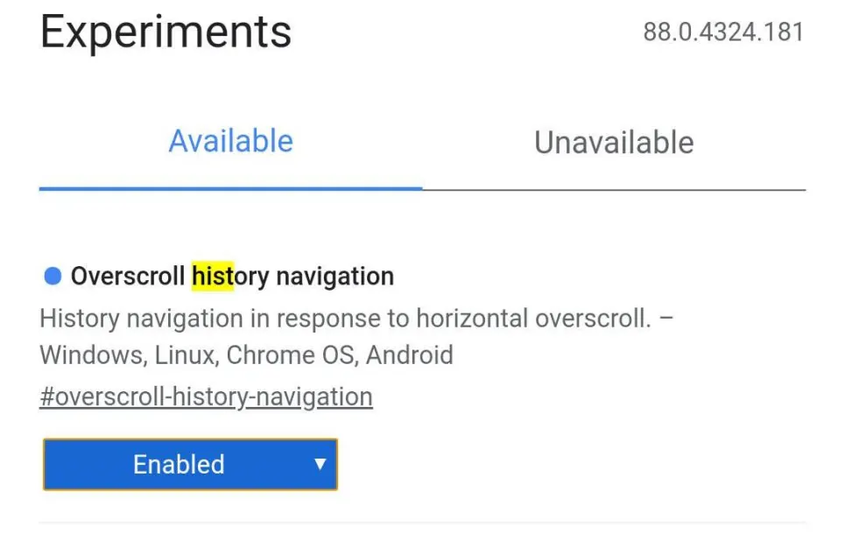The image size is (845, 540).
Task: Switch to the Available tab
Action: [x=231, y=141]
